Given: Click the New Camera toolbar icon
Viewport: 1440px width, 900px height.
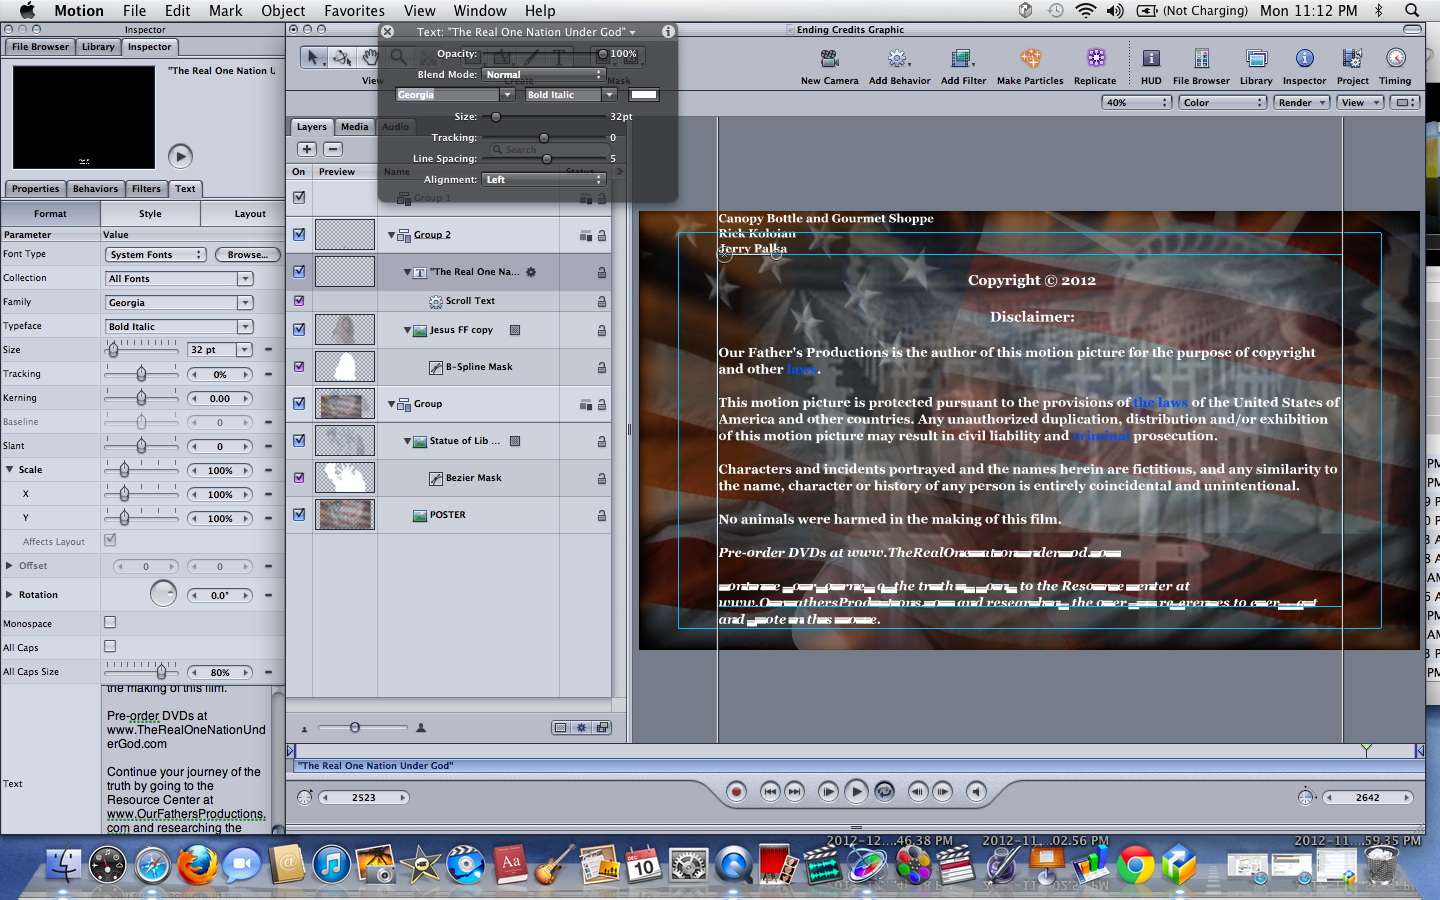Looking at the screenshot, I should [829, 59].
